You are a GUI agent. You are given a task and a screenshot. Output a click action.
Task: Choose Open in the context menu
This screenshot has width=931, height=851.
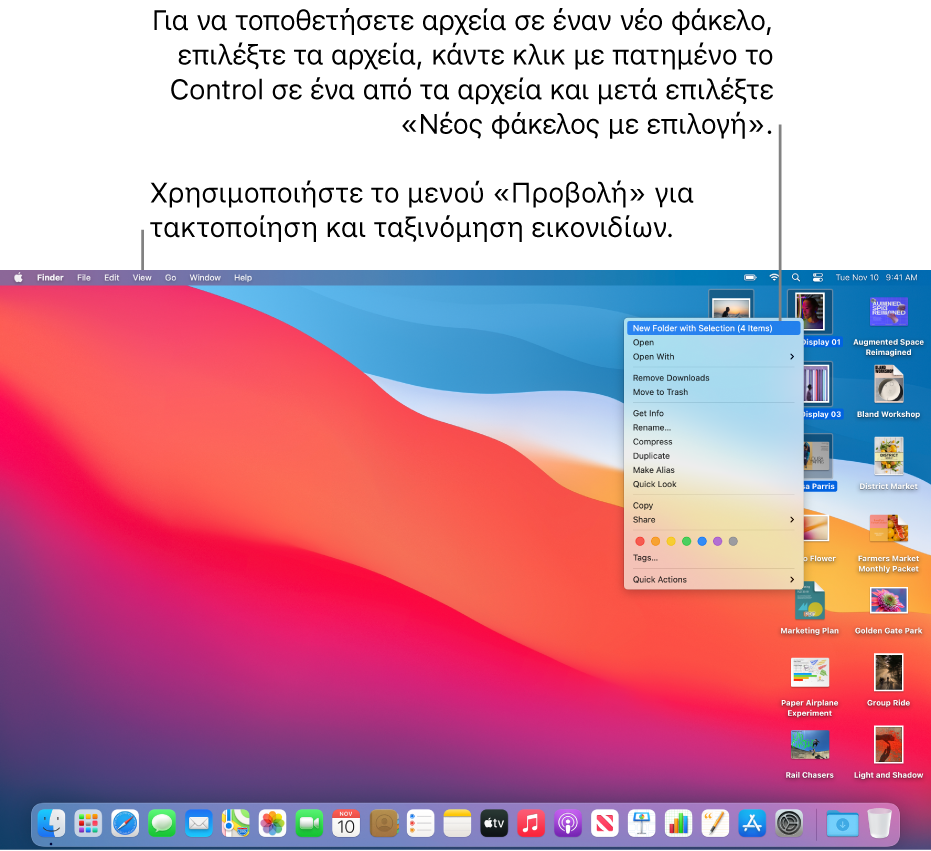[713, 343]
